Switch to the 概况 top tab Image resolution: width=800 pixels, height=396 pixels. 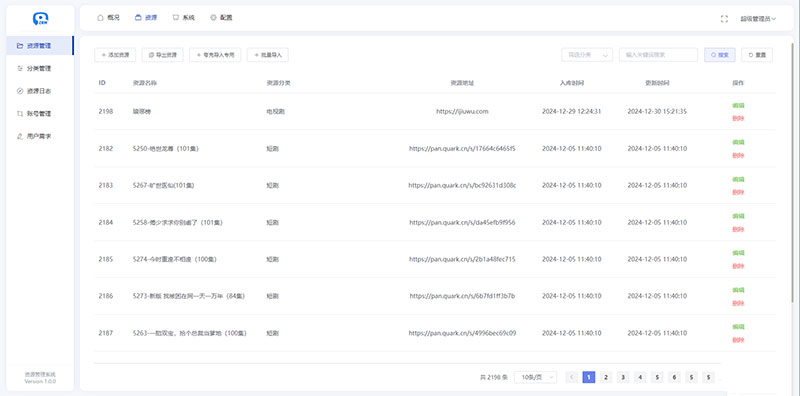[108, 17]
